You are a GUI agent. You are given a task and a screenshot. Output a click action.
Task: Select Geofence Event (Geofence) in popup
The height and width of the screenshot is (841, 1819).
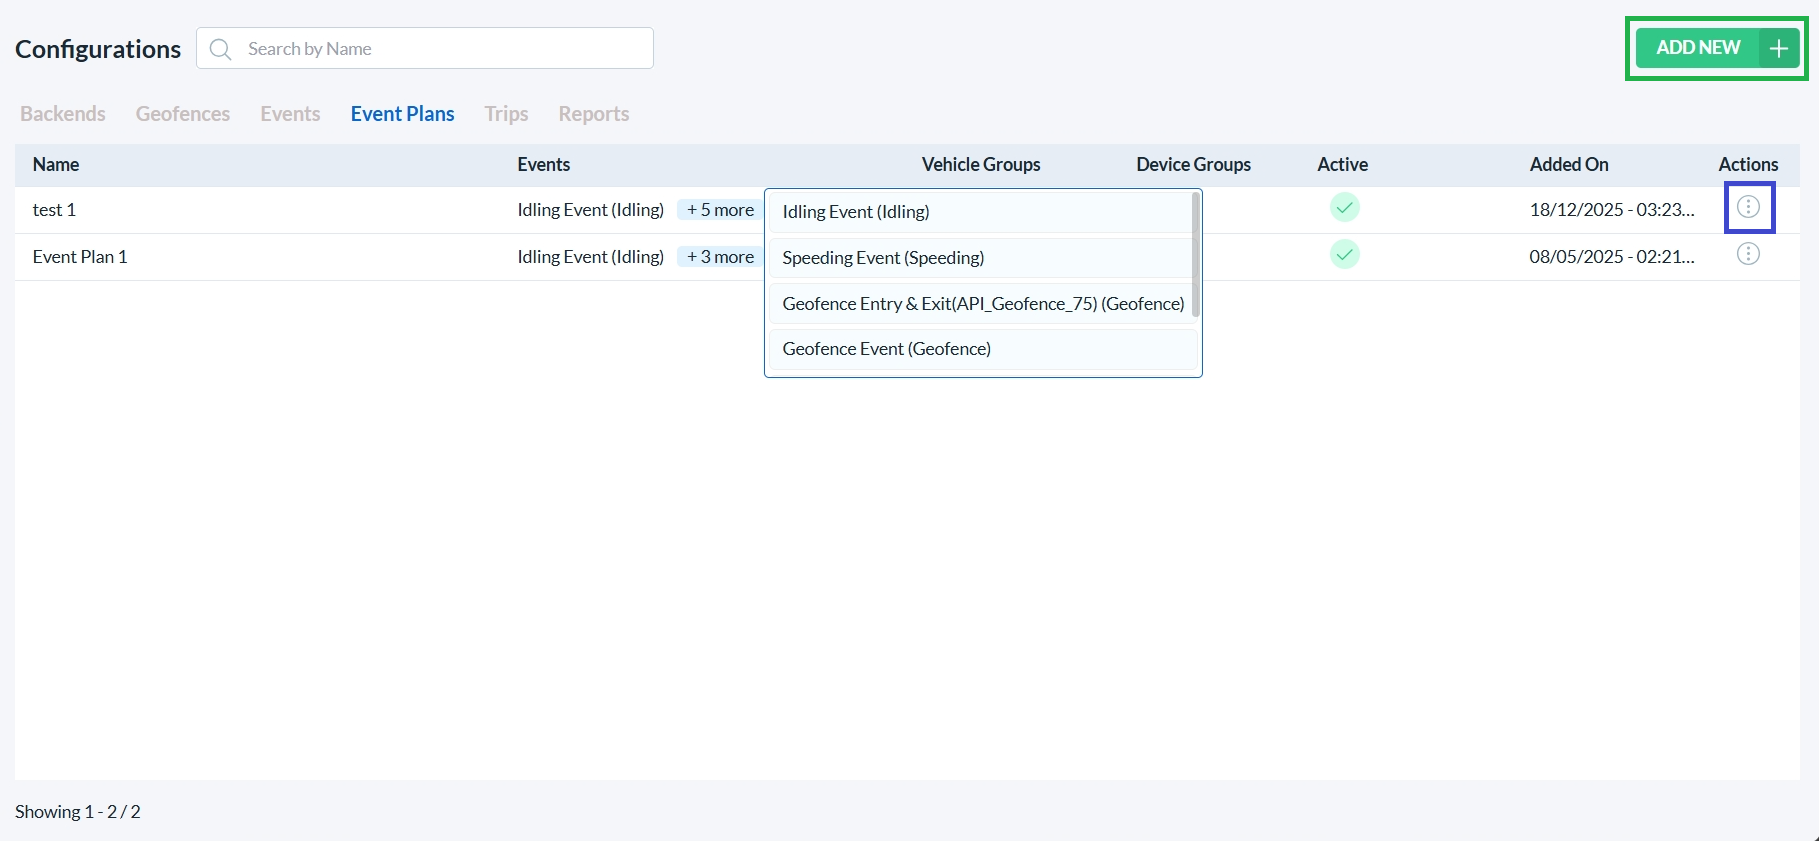[x=886, y=349]
